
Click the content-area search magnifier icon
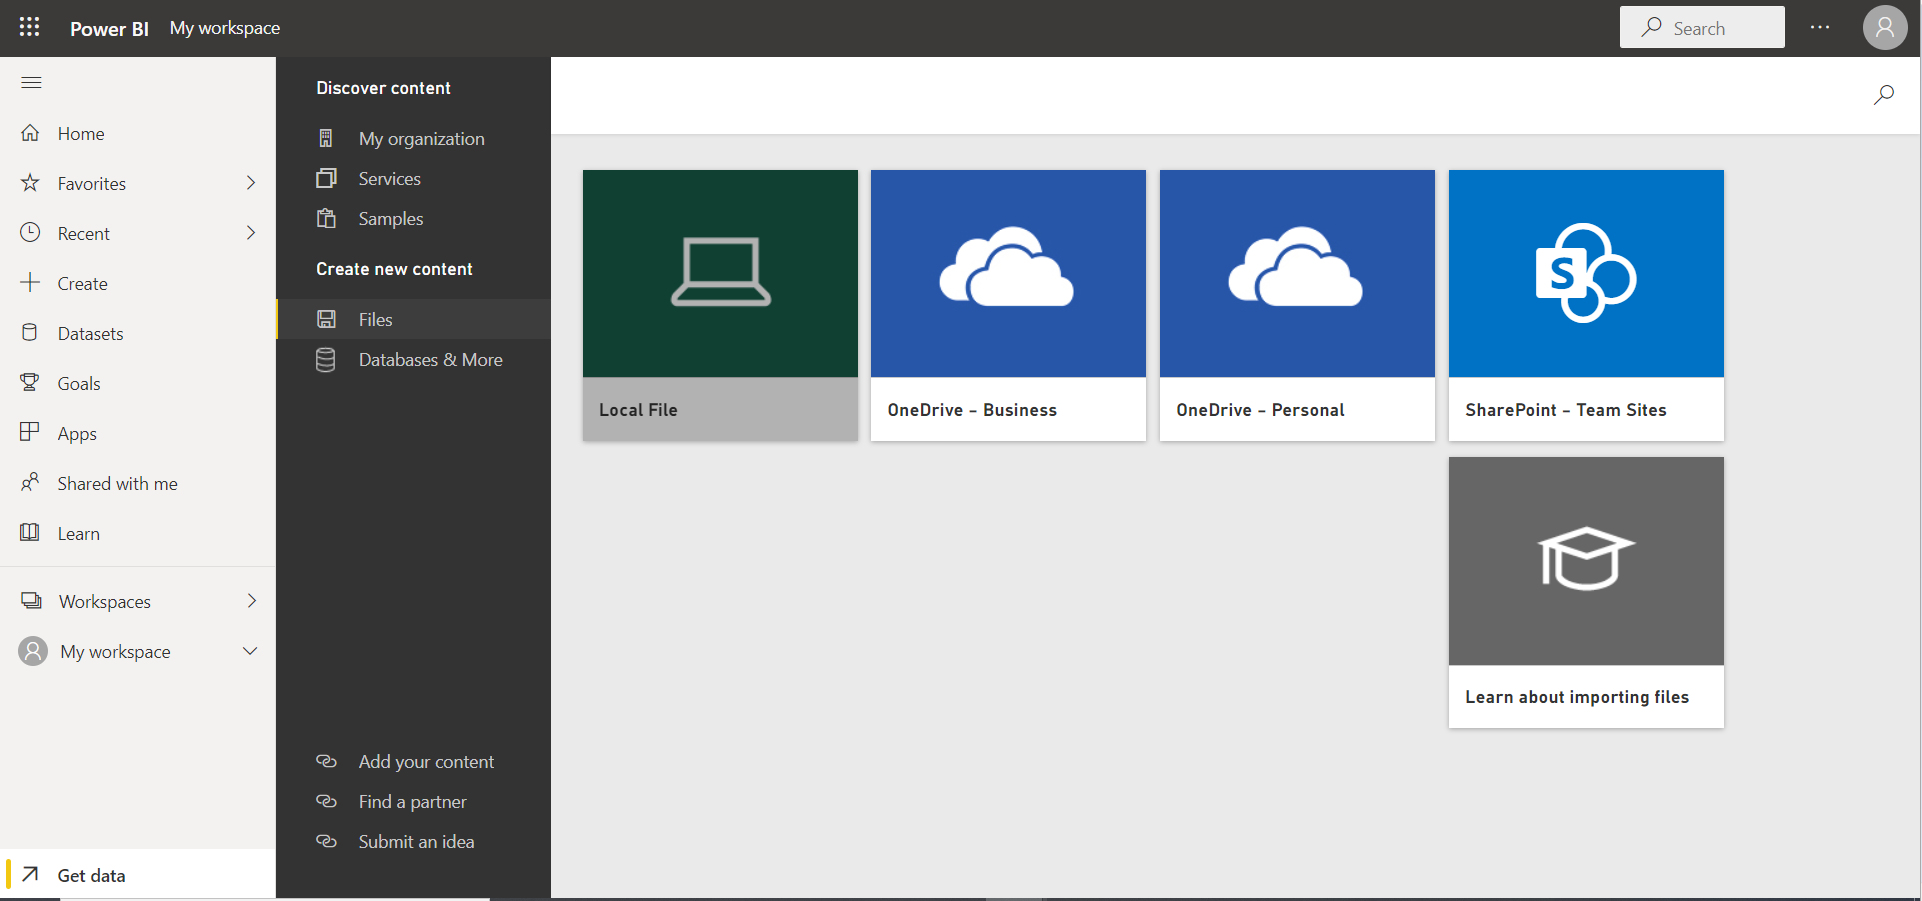click(x=1884, y=95)
